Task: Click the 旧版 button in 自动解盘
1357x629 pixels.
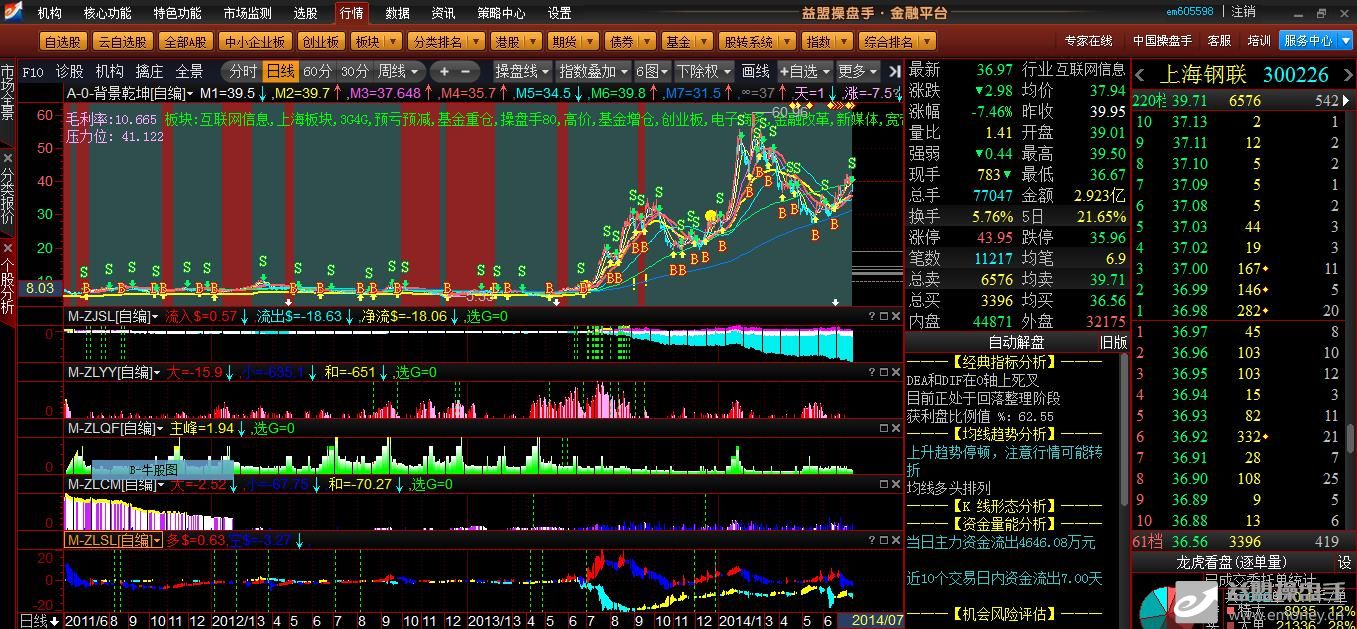Action: coord(1113,343)
